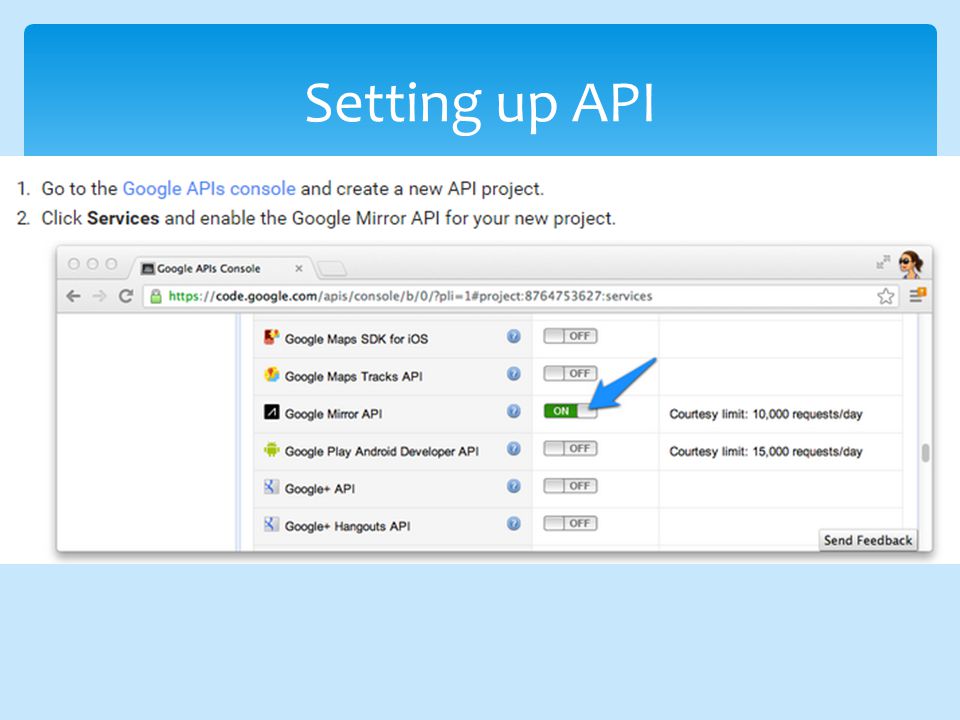Toggle the Google Mirror API ON switch
The height and width of the screenshot is (720, 960).
[571, 411]
